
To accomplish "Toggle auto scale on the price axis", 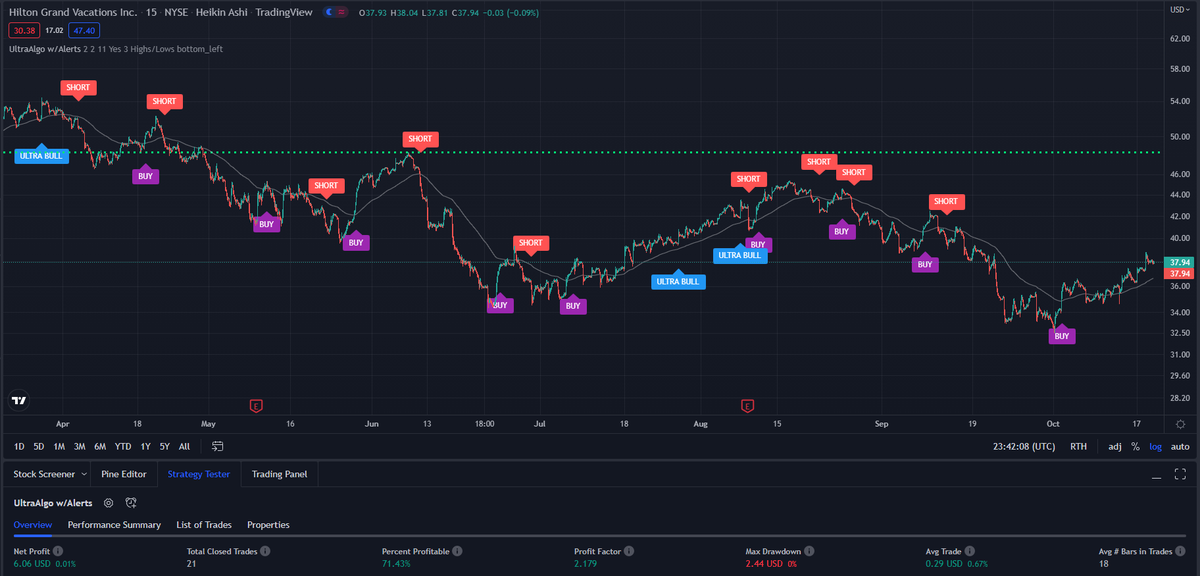I will click(x=1180, y=446).
